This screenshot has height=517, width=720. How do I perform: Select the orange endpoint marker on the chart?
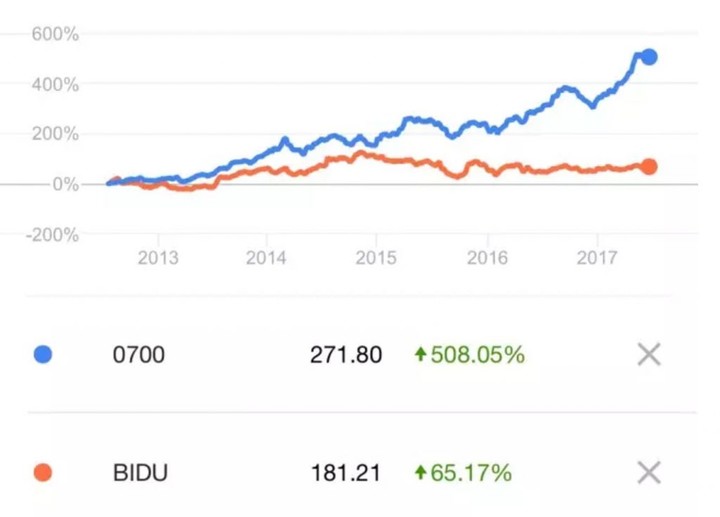(x=649, y=167)
